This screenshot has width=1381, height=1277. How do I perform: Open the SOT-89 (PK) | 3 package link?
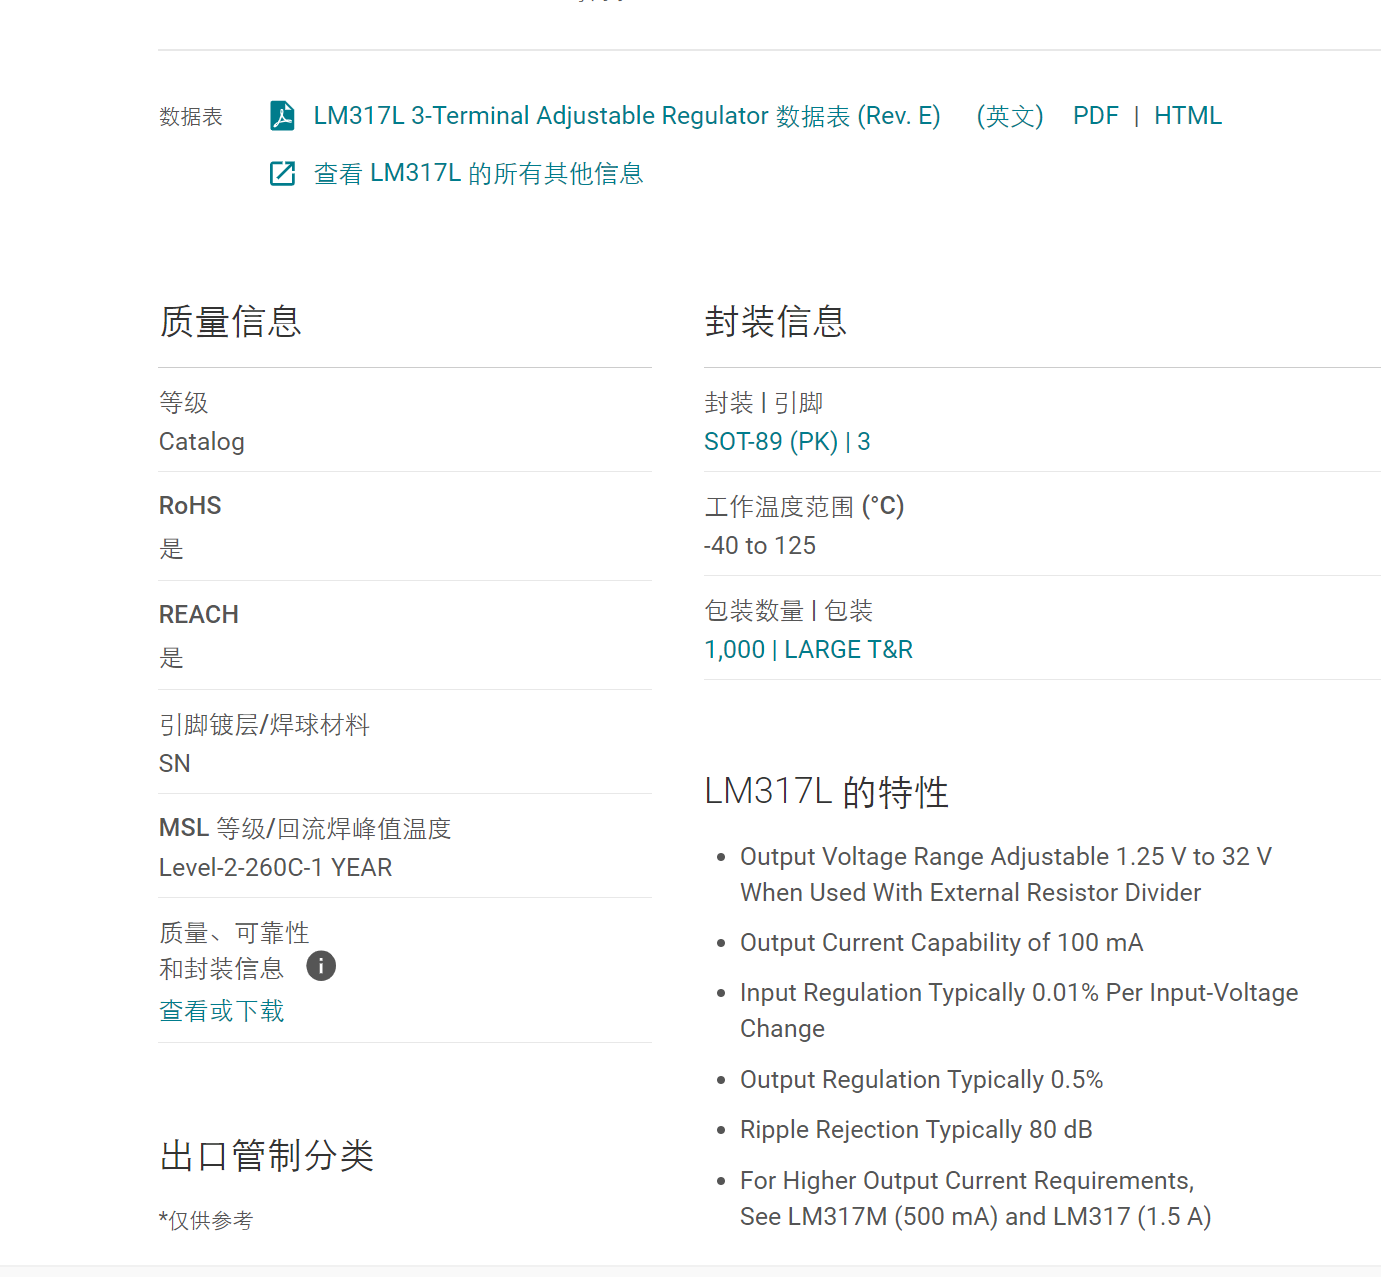(x=787, y=442)
